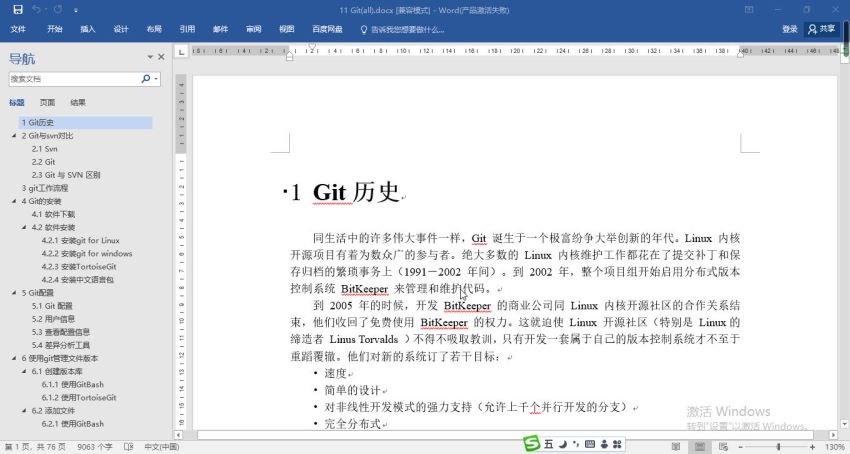The height and width of the screenshot is (454, 850).
Task: Switch to the 视图 ribbon tab
Action: click(286, 29)
